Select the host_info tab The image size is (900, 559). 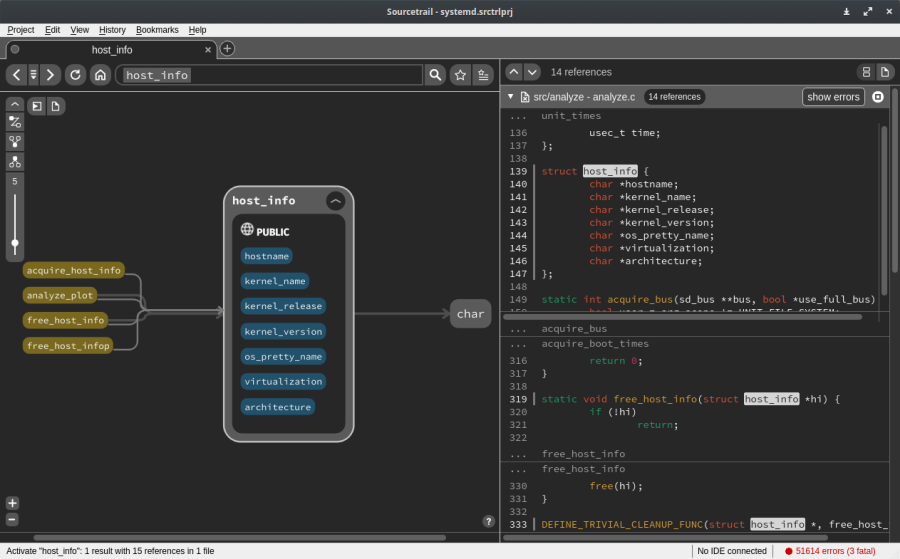[x=112, y=49]
